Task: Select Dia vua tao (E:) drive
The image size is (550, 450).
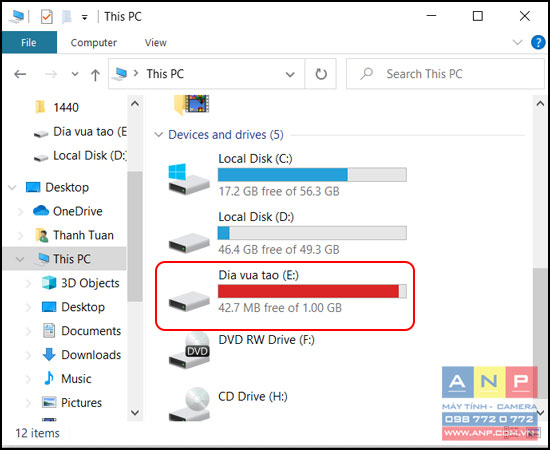Action: (x=285, y=296)
